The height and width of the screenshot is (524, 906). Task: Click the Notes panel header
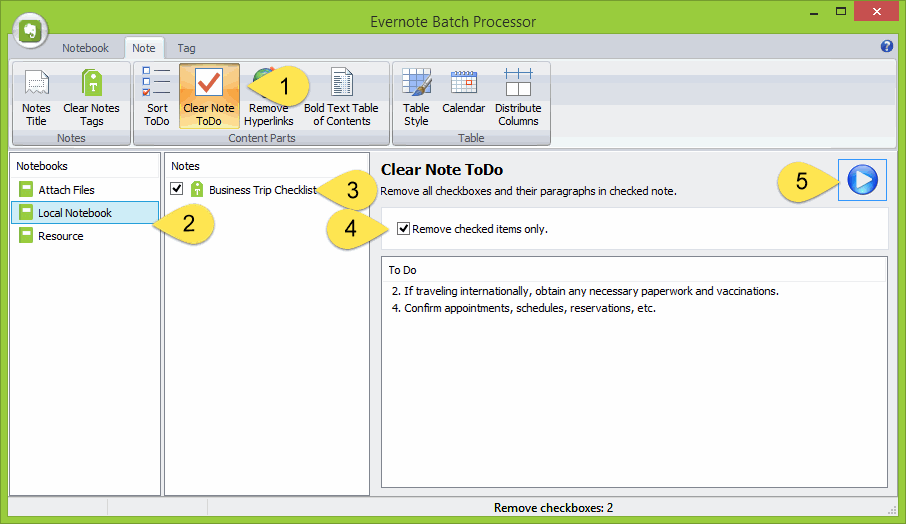(266, 166)
